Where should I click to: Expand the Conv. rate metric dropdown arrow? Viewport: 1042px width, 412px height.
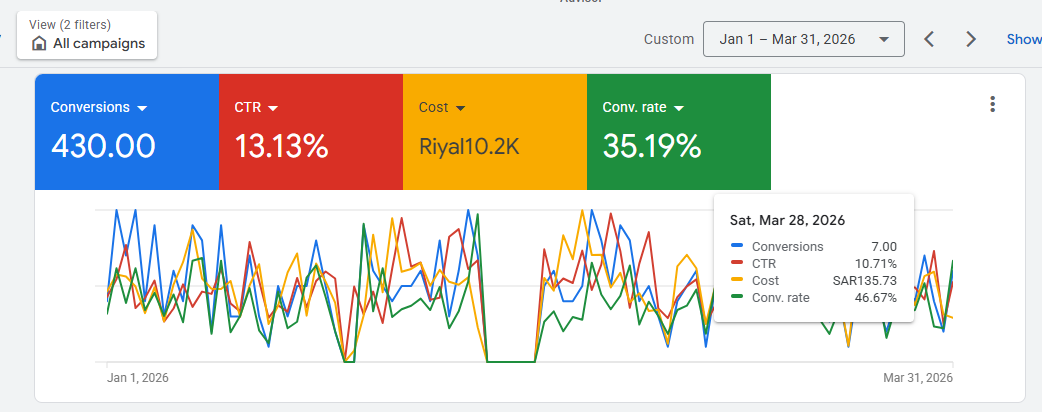pyautogui.click(x=678, y=108)
